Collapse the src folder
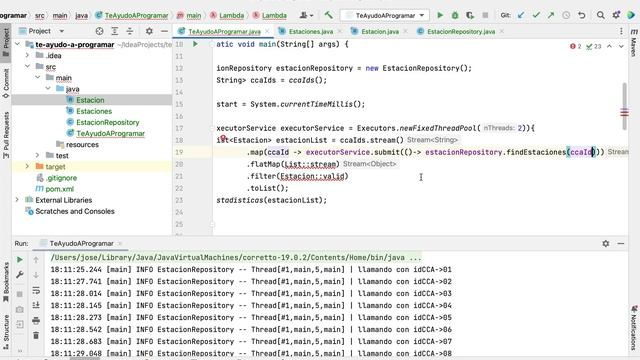Viewport: 640px width, 360px height. [27, 66]
